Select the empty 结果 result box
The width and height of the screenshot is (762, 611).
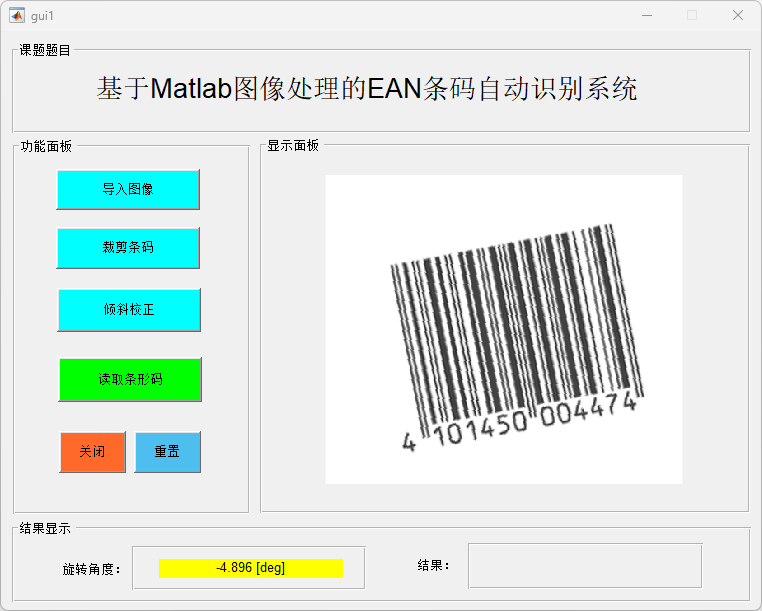[585, 566]
